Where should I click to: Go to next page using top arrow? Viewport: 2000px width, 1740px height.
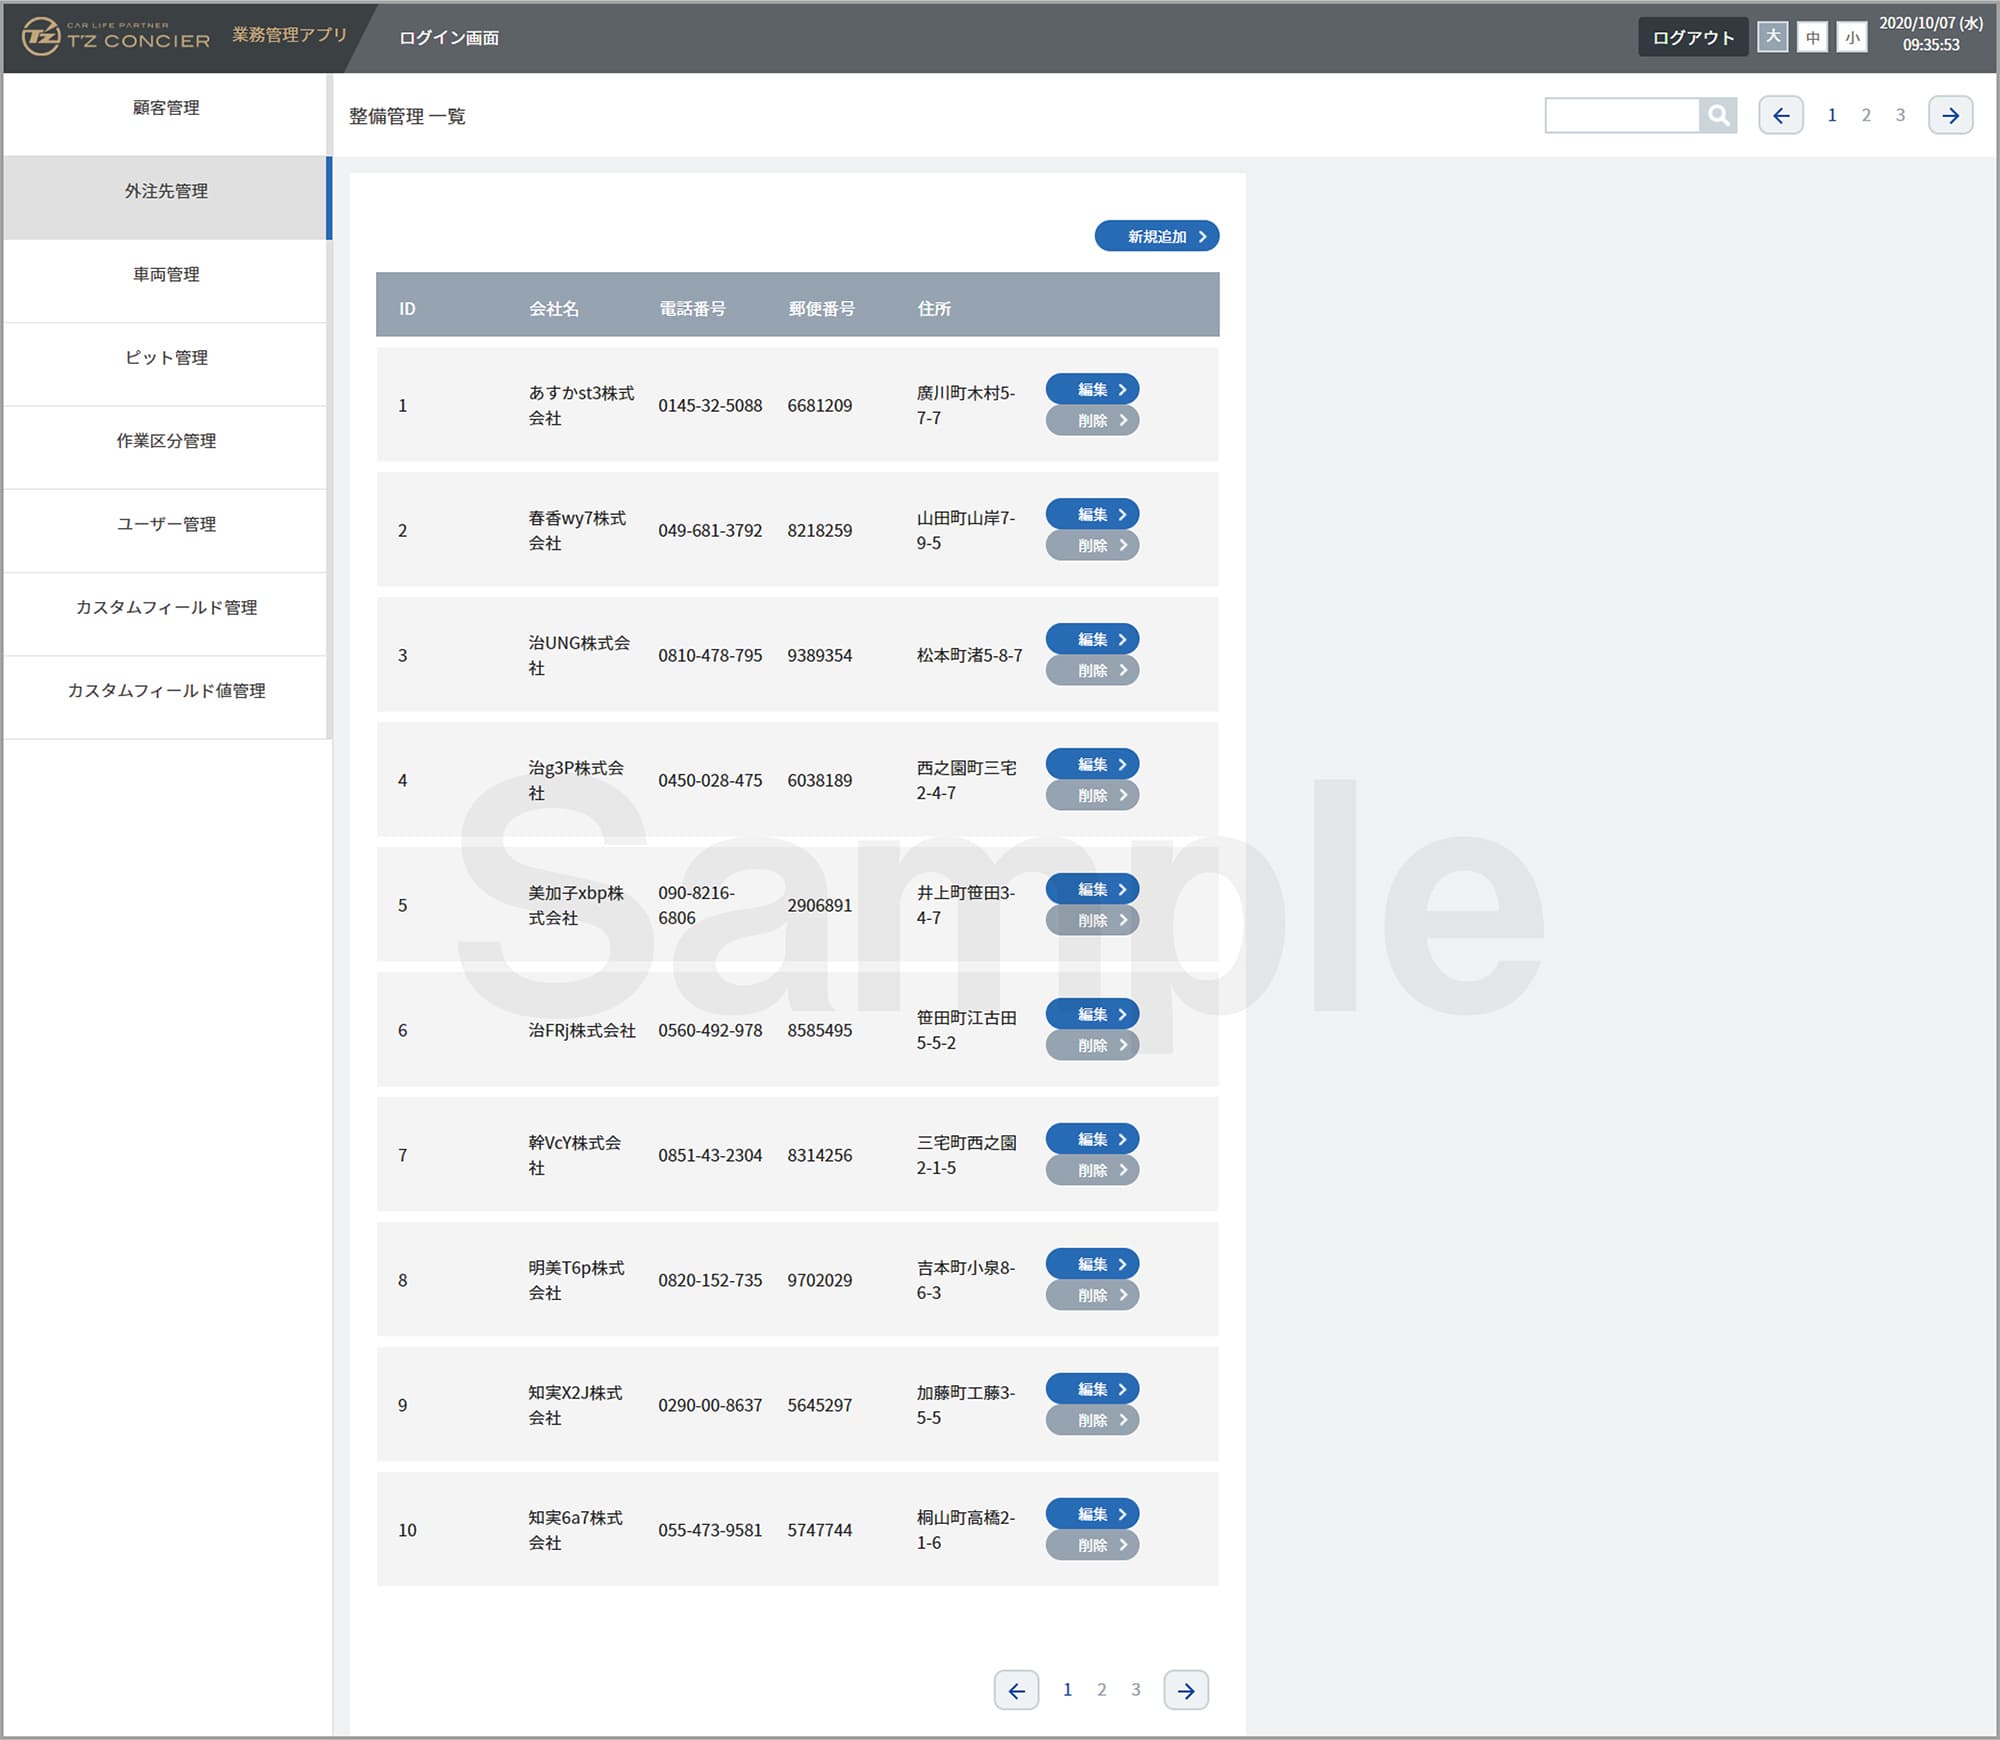pyautogui.click(x=1950, y=115)
